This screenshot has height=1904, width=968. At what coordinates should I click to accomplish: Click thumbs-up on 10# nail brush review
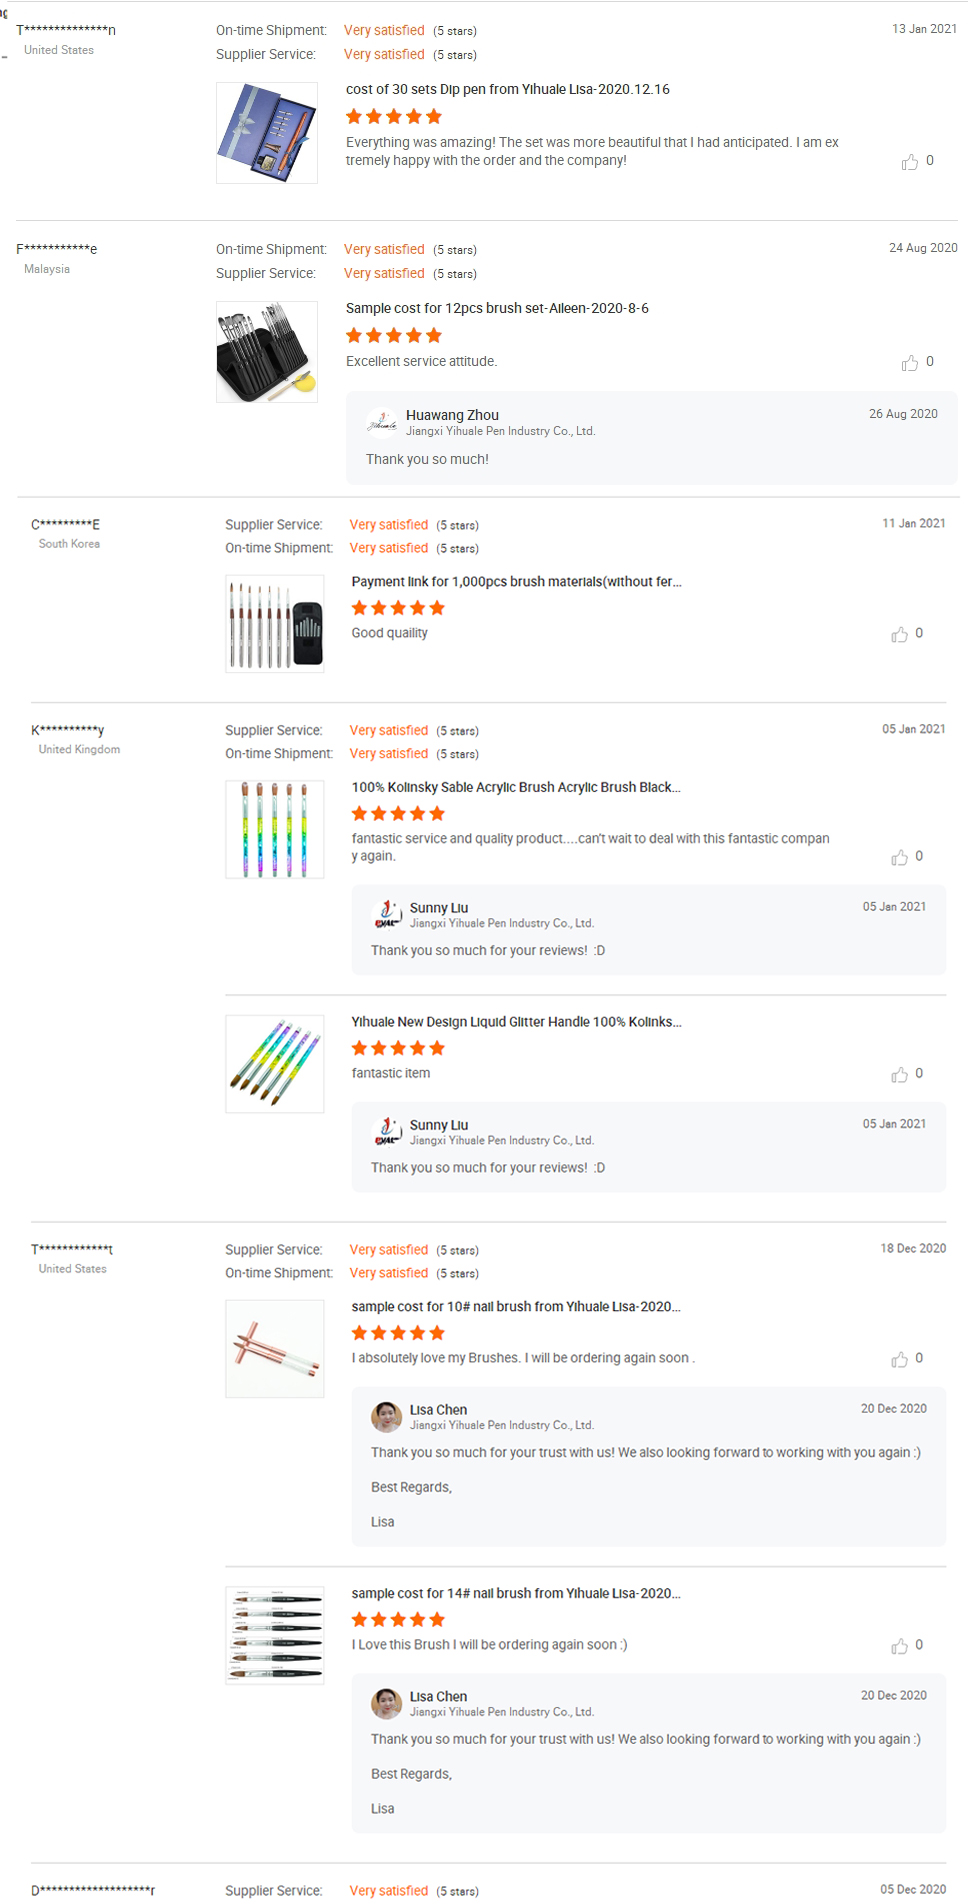pos(900,1360)
